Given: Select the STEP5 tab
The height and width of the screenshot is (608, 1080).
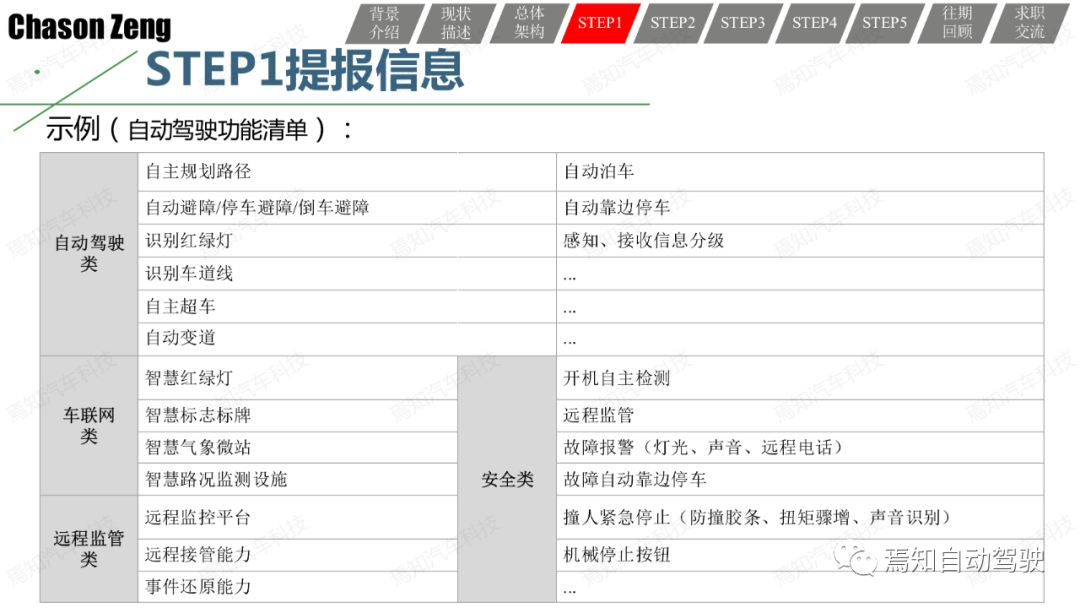Looking at the screenshot, I should (x=885, y=23).
